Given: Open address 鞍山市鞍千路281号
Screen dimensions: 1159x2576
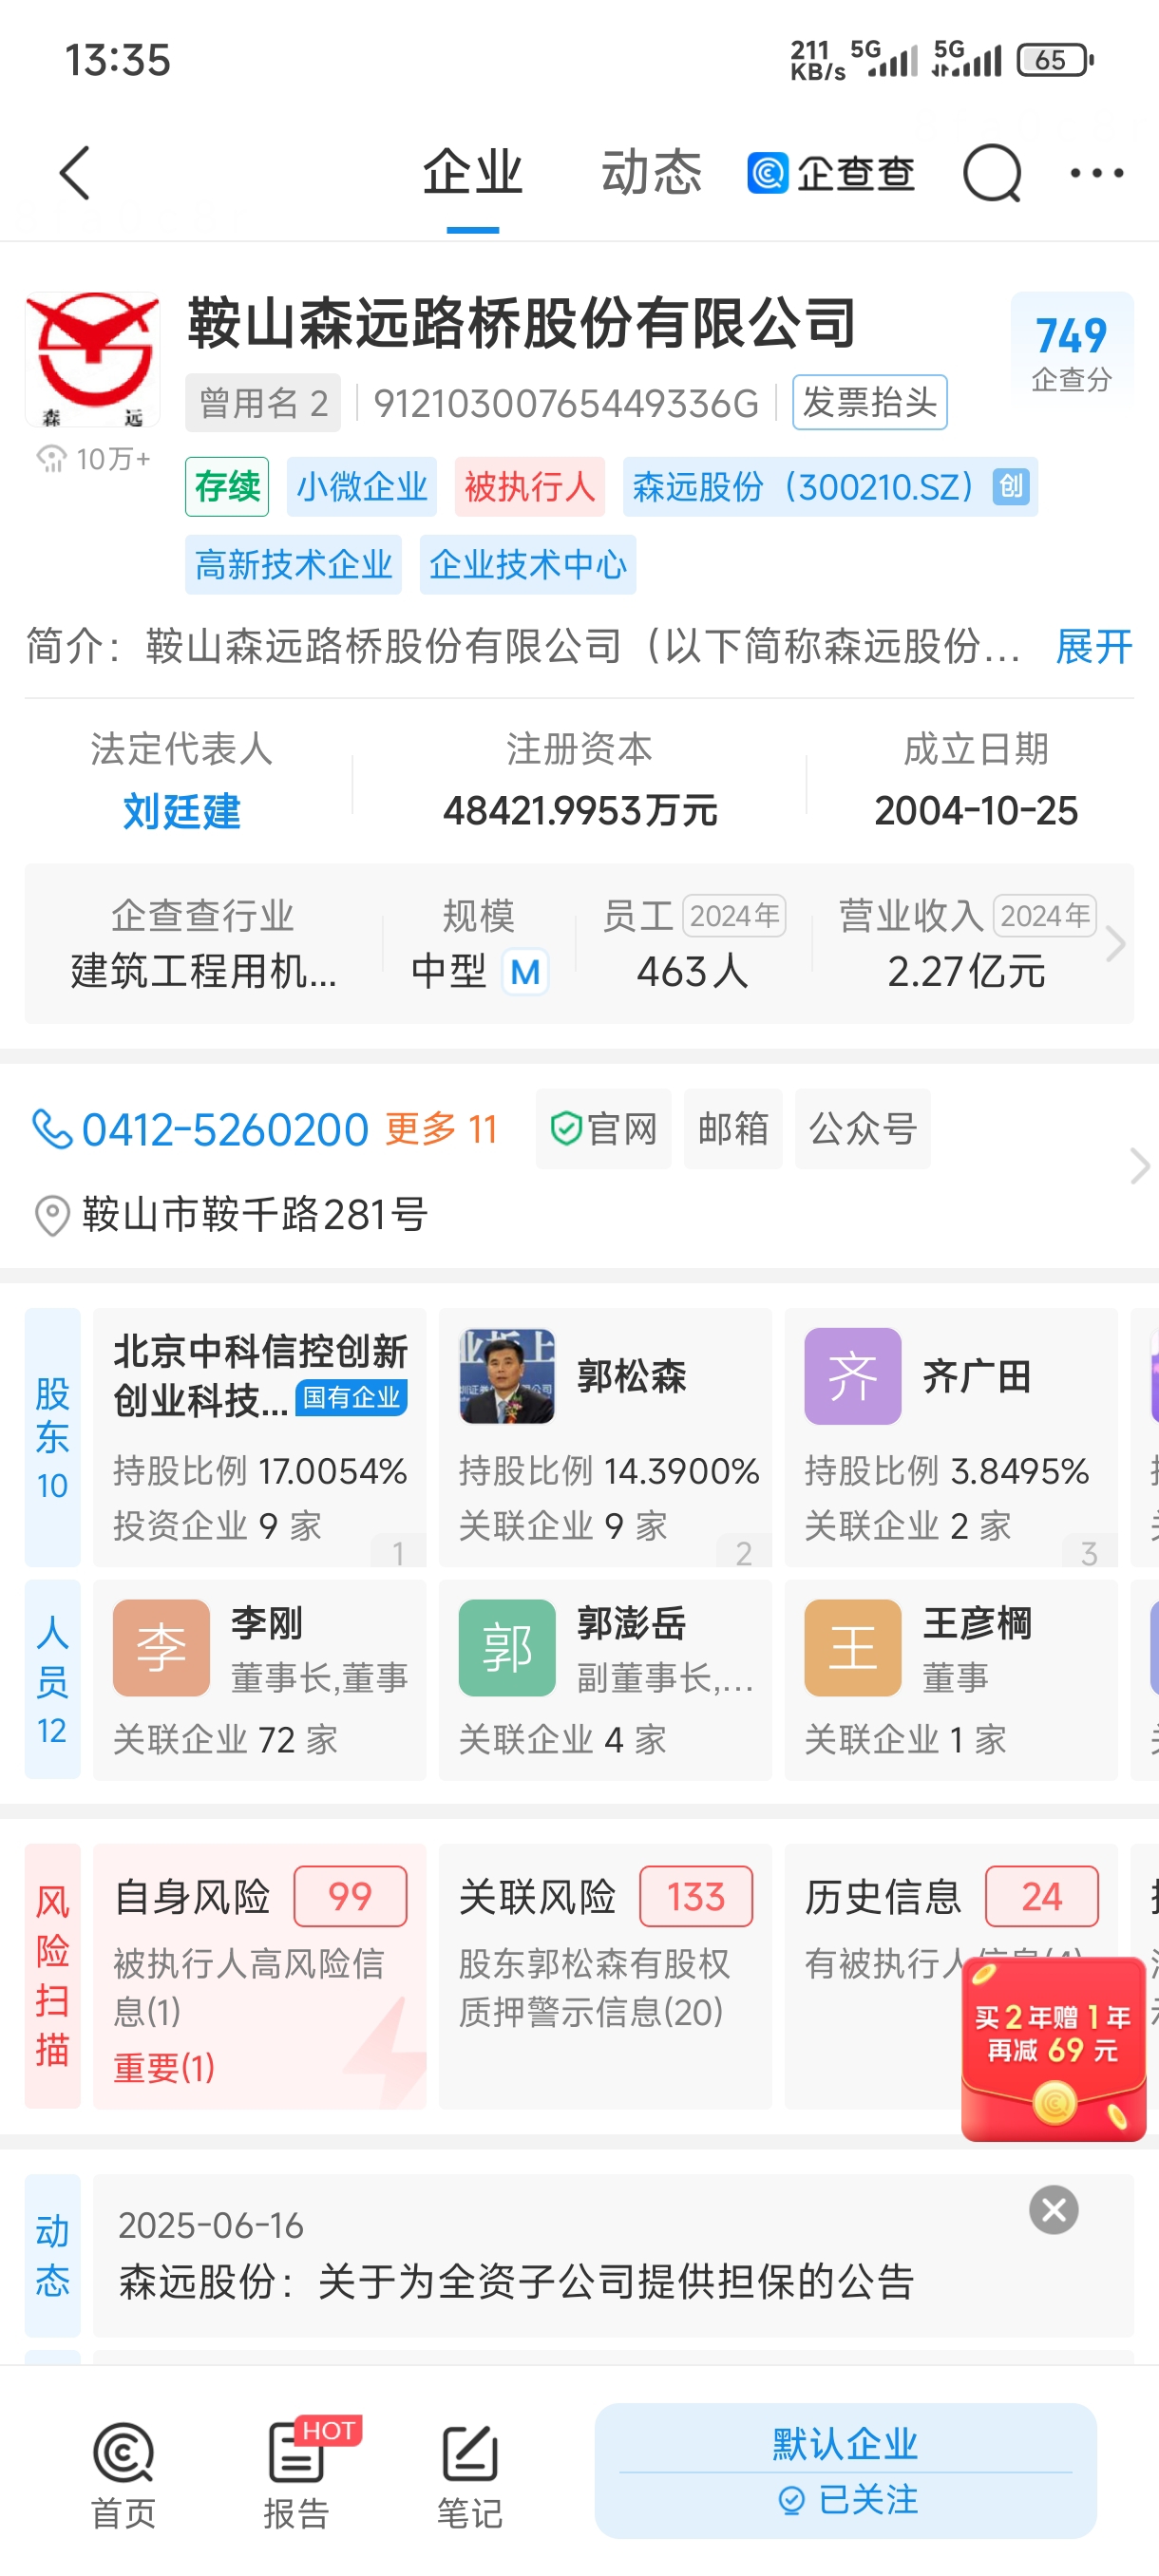Looking at the screenshot, I should point(255,1215).
